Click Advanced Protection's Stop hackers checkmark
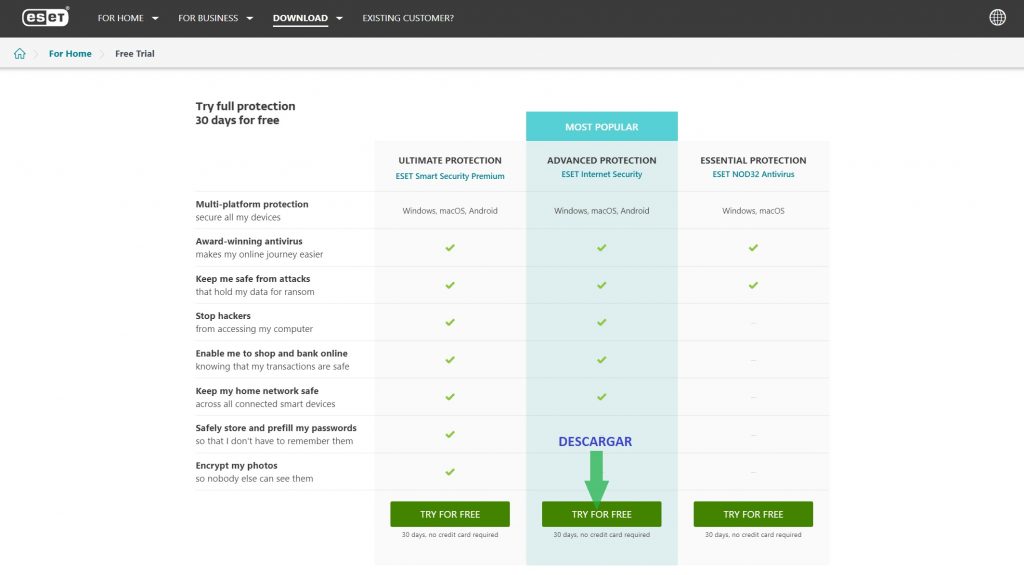 click(601, 322)
